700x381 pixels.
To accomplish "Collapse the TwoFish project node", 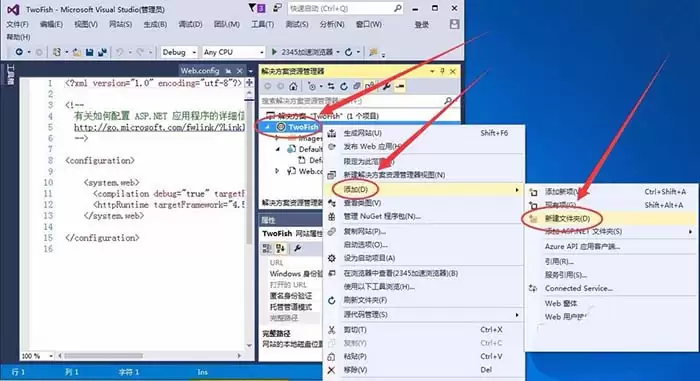I will pos(267,127).
